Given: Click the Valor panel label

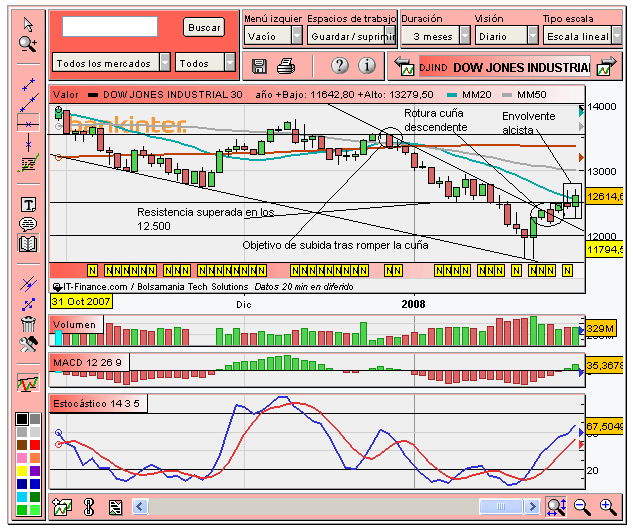Looking at the screenshot, I should [x=66, y=95].
